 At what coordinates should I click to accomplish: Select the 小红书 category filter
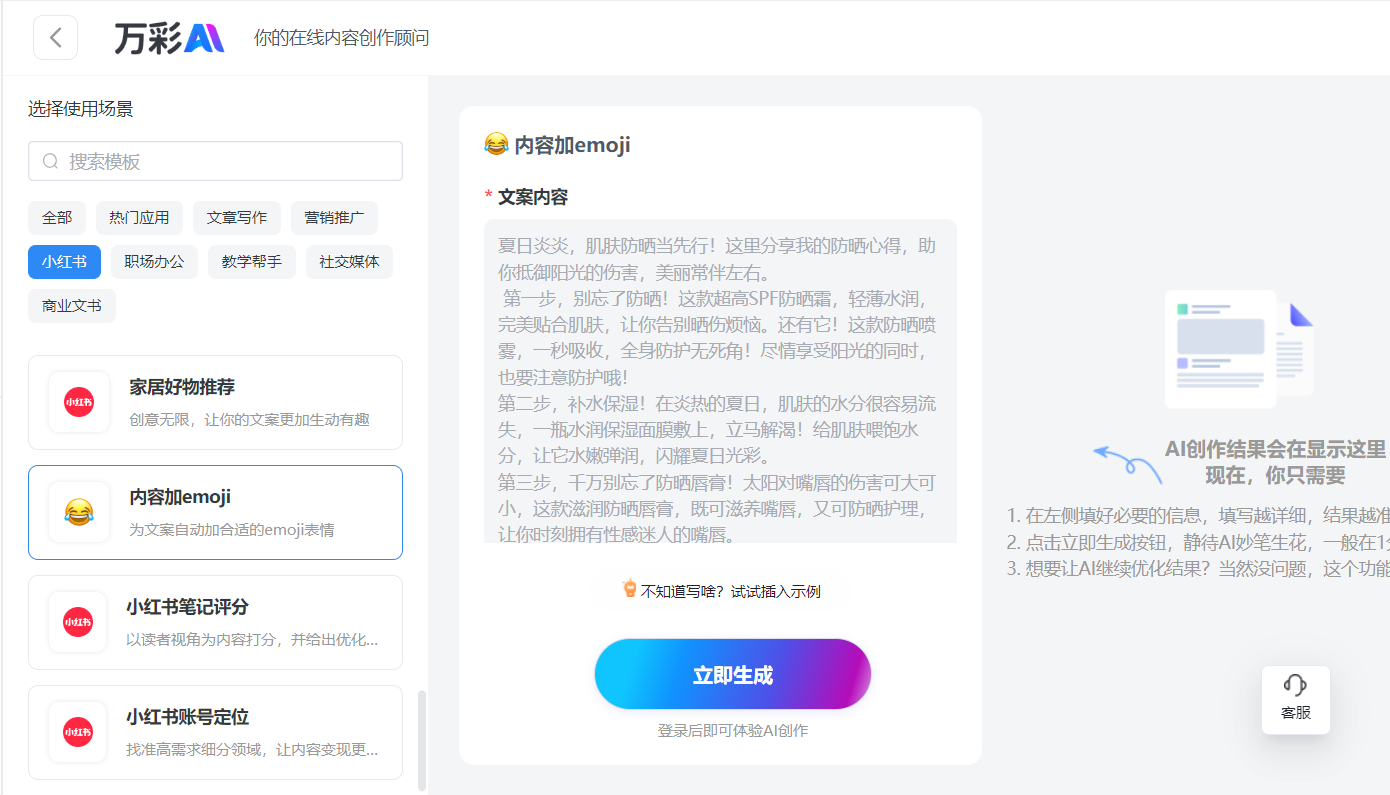coord(64,262)
